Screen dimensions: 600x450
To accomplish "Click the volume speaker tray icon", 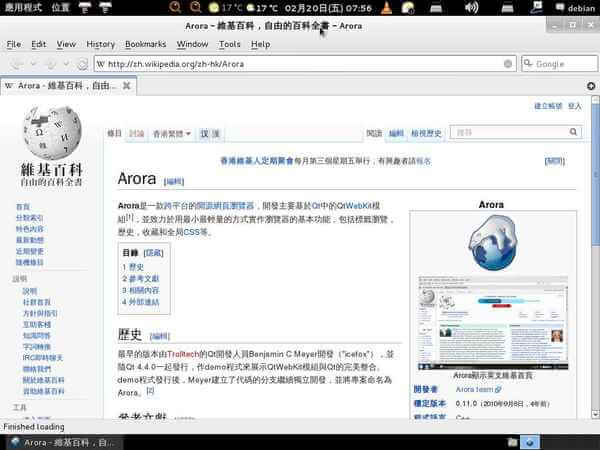I will [x=471, y=8].
